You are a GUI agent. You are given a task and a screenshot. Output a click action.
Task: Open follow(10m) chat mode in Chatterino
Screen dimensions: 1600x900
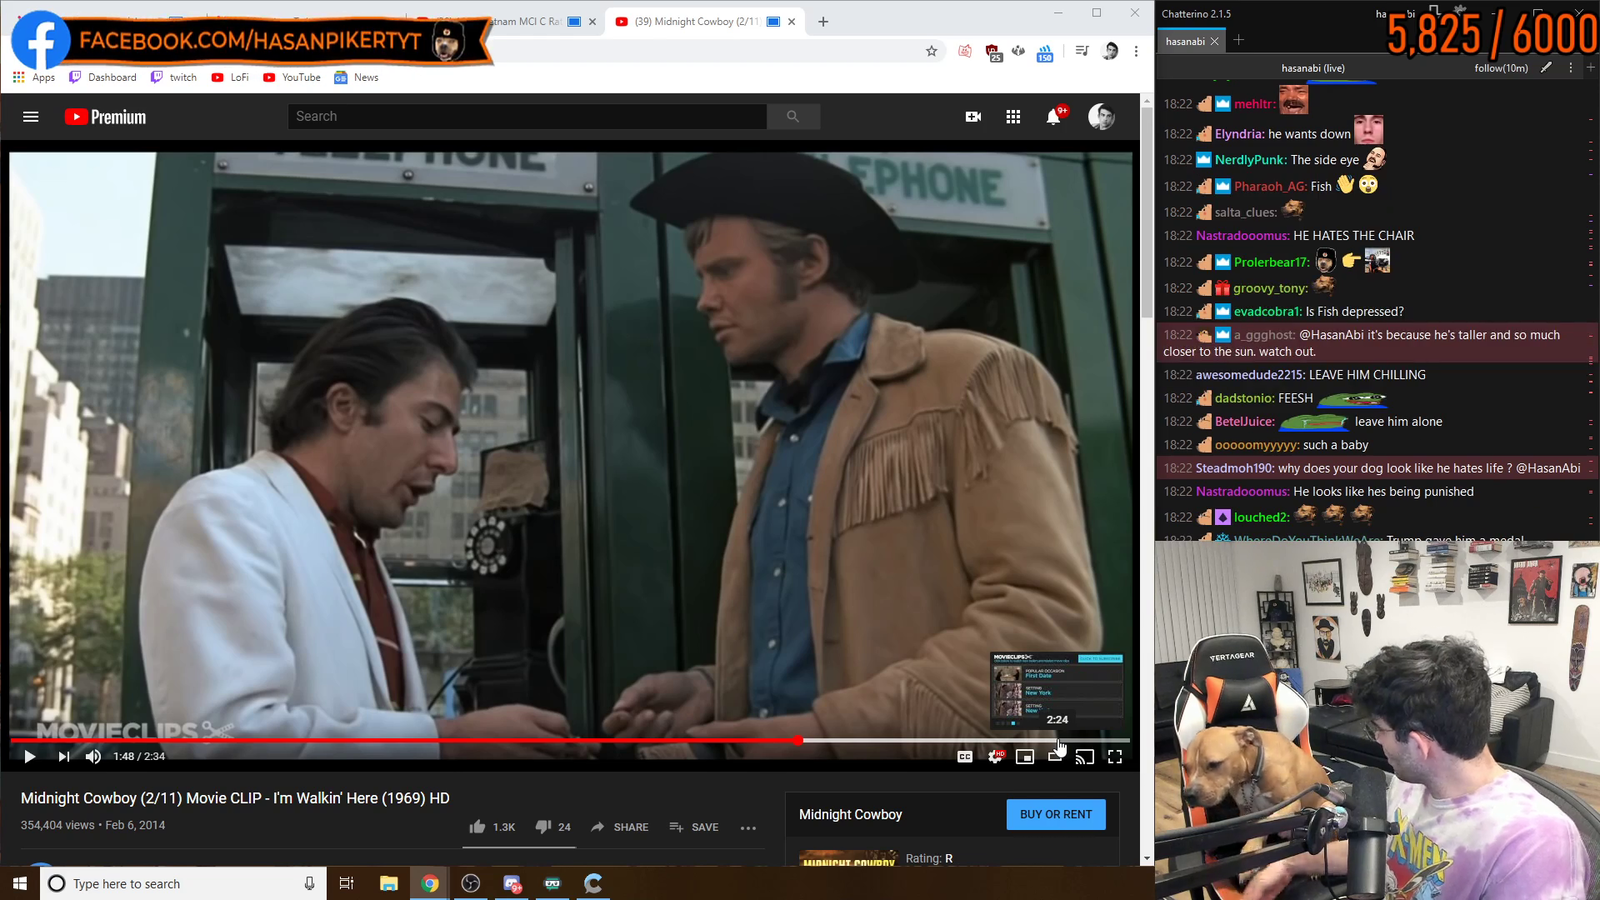[1501, 68]
